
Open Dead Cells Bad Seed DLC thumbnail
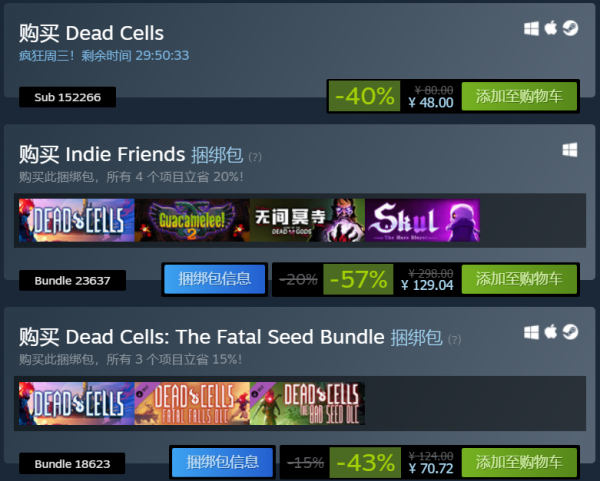(307, 403)
